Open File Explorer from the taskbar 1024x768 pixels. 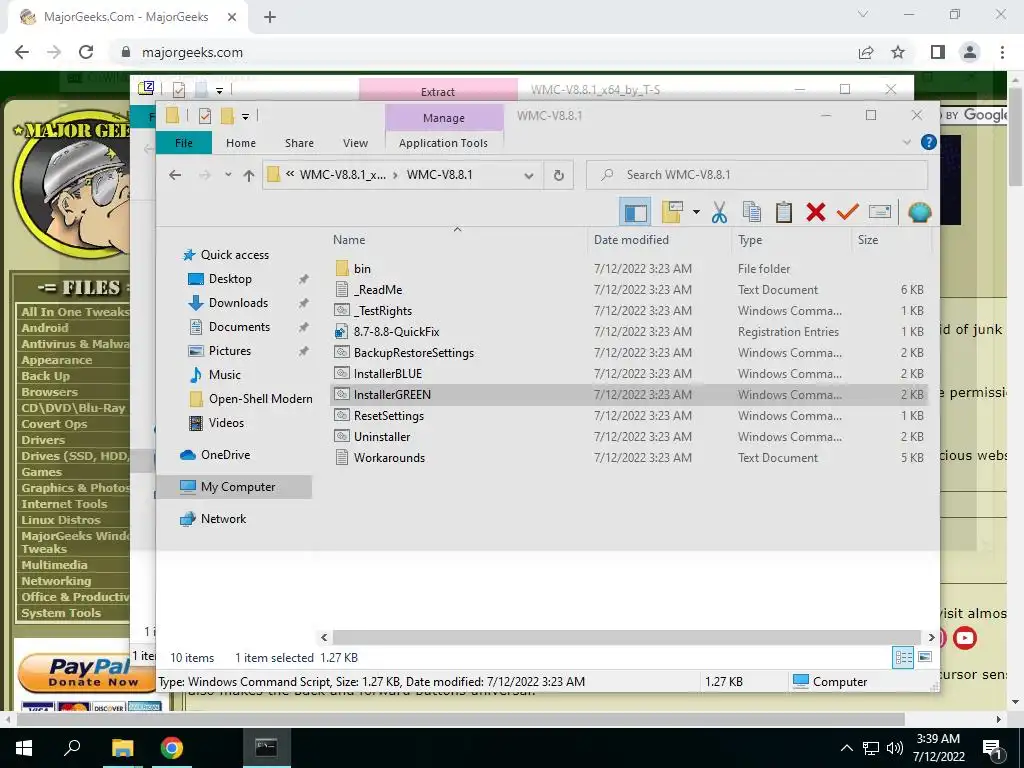pos(122,748)
